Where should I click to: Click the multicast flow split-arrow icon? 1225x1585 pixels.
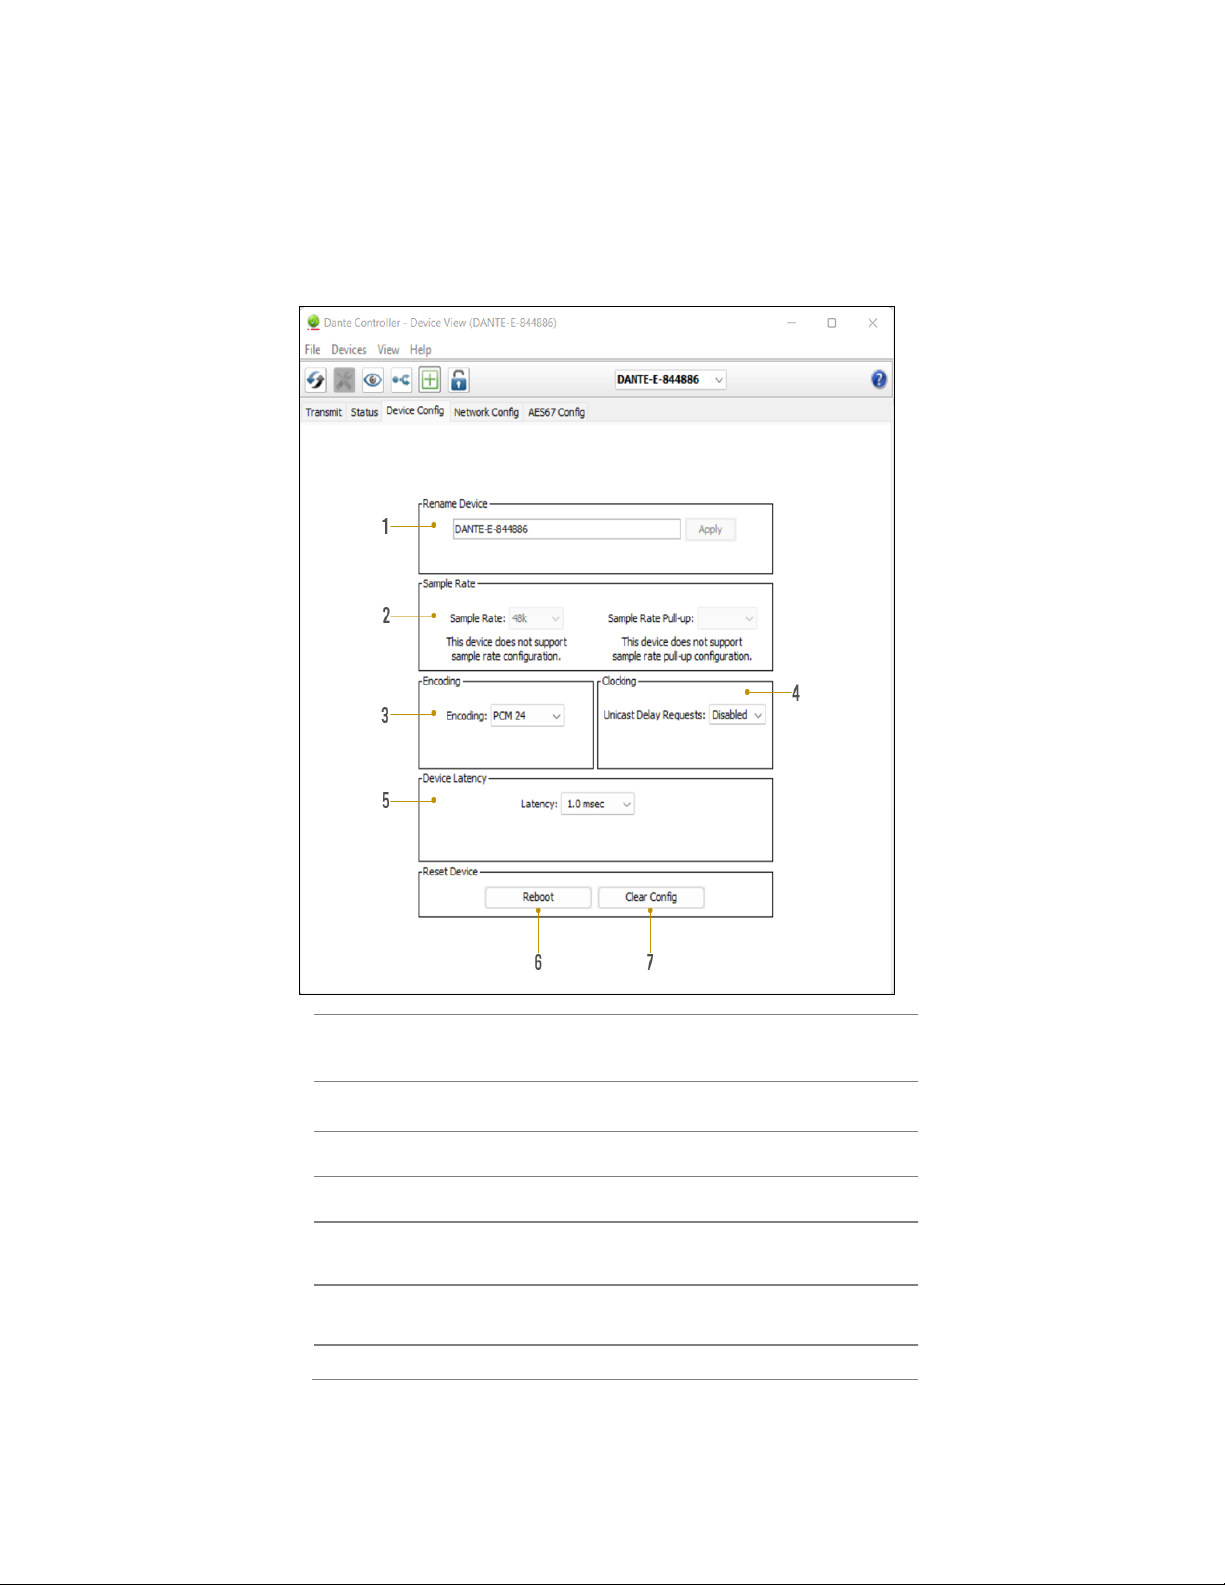click(x=401, y=380)
